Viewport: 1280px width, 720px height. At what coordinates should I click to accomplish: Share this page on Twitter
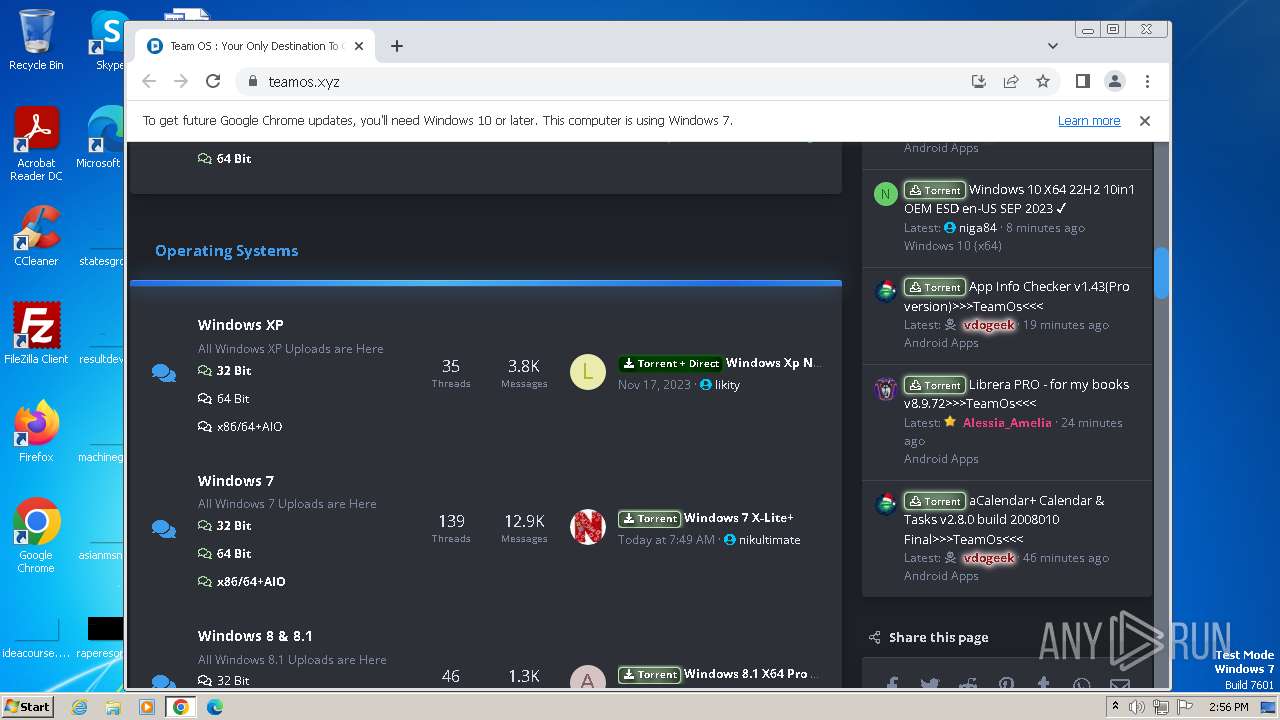click(x=930, y=685)
